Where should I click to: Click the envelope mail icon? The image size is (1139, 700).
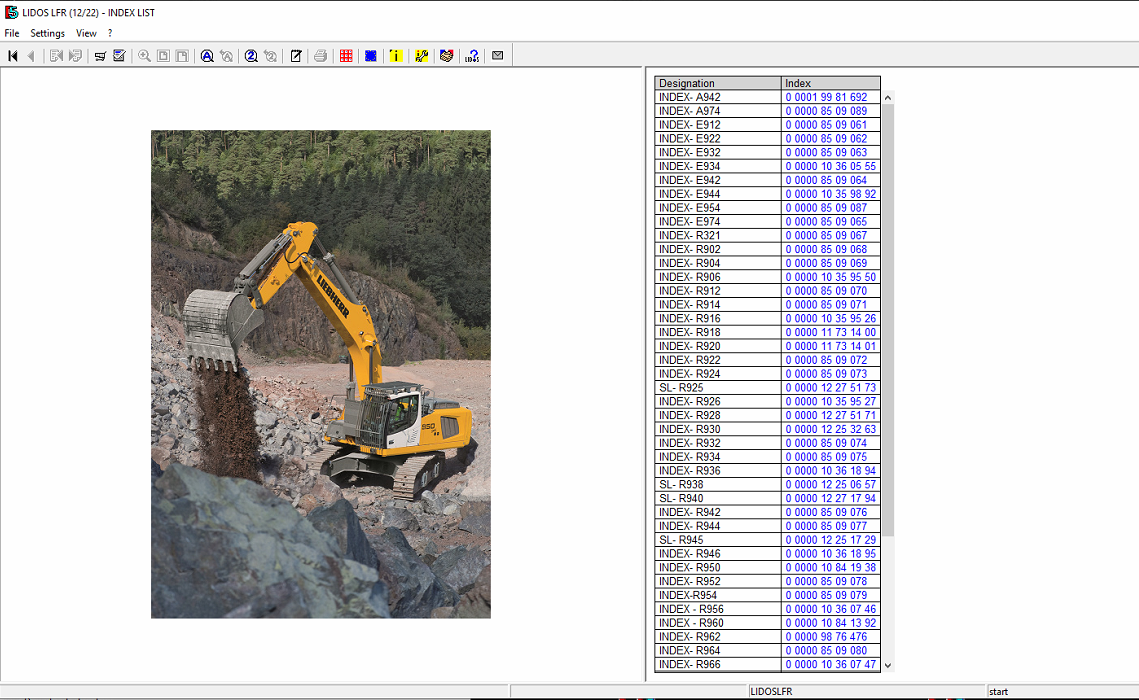pyautogui.click(x=498, y=56)
